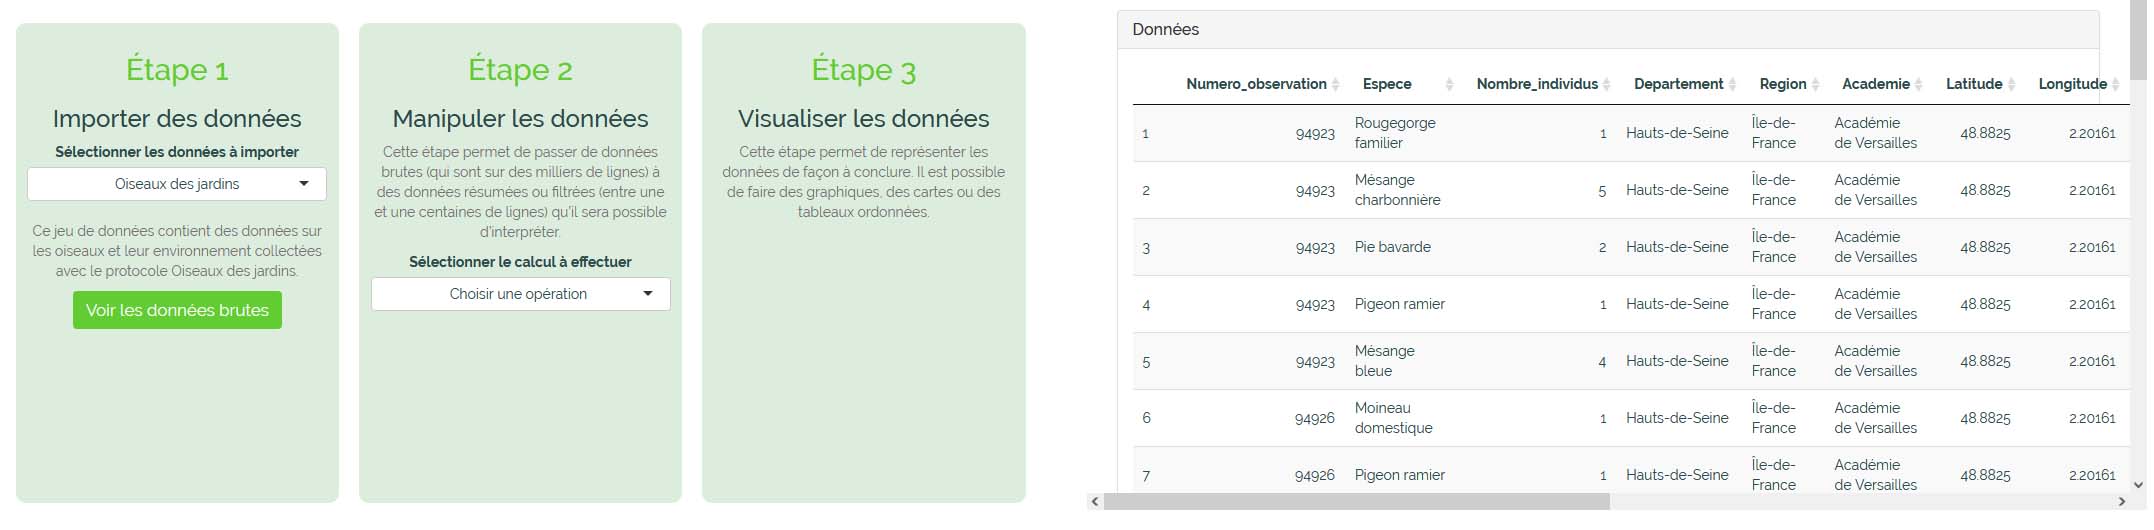Click sort arrows beside Departement header
The image size is (2154, 530).
tap(1732, 85)
